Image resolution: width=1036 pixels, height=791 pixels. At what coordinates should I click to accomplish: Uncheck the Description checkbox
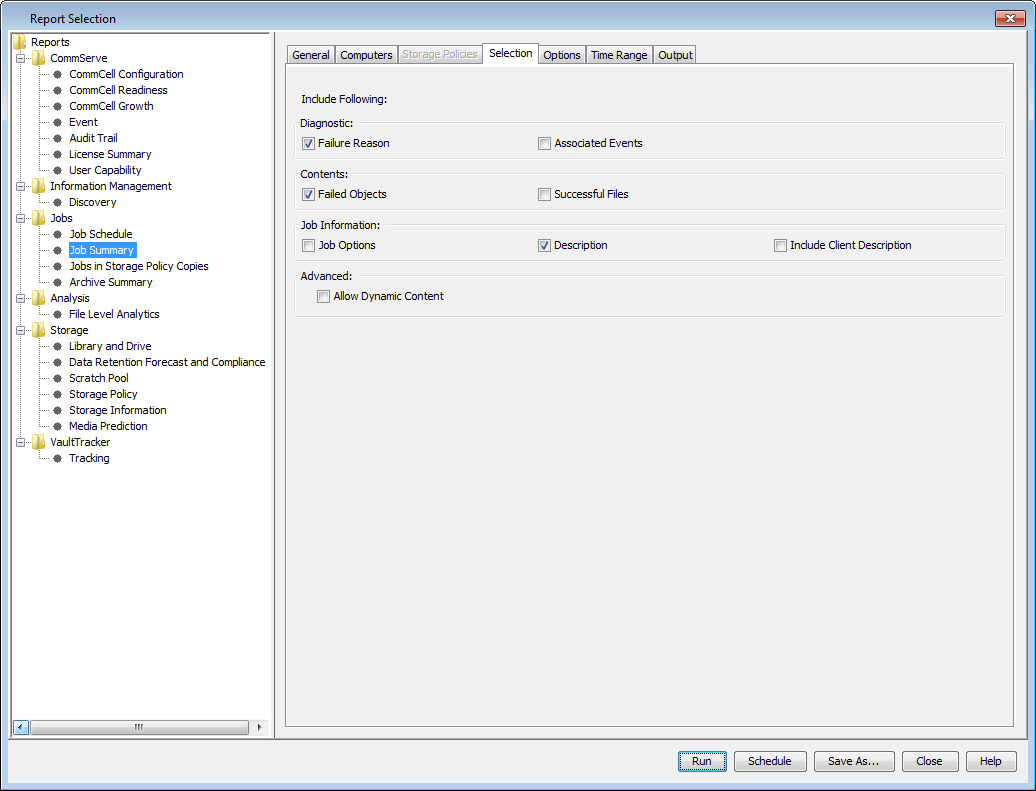(544, 245)
